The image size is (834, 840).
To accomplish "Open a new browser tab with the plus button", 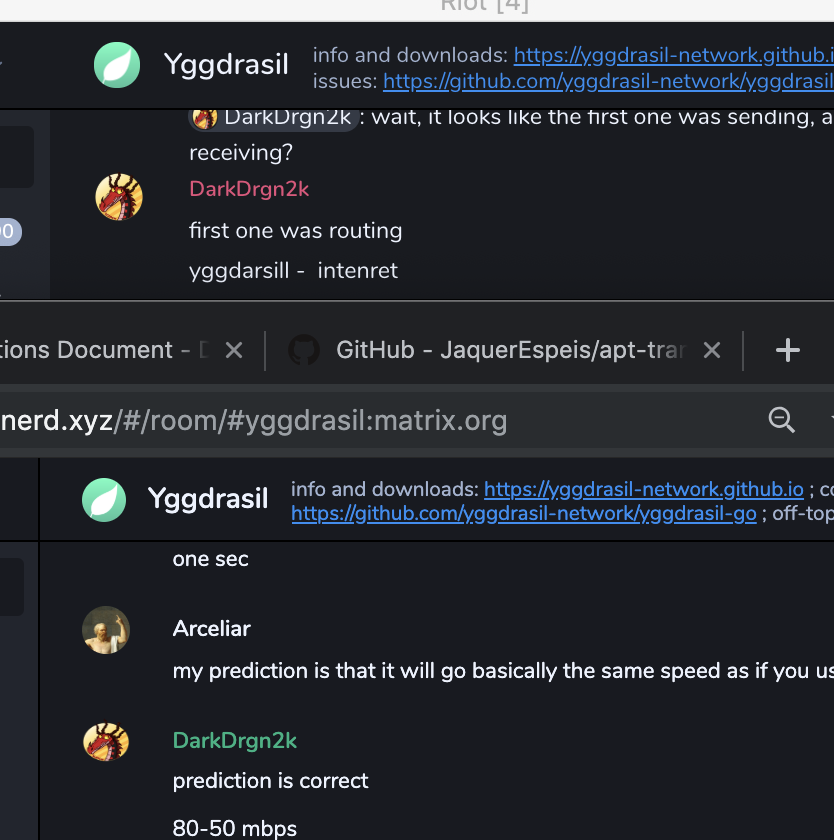I will (787, 350).
